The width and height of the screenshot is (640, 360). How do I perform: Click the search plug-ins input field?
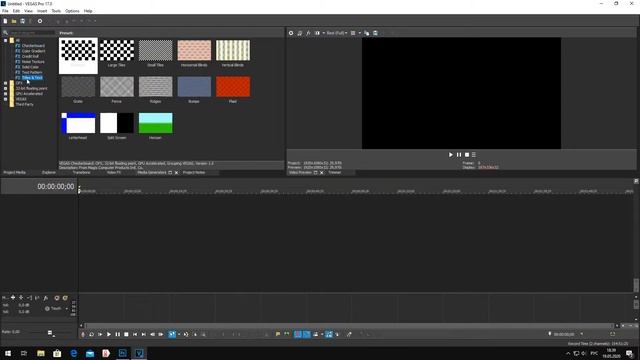click(x=32, y=33)
